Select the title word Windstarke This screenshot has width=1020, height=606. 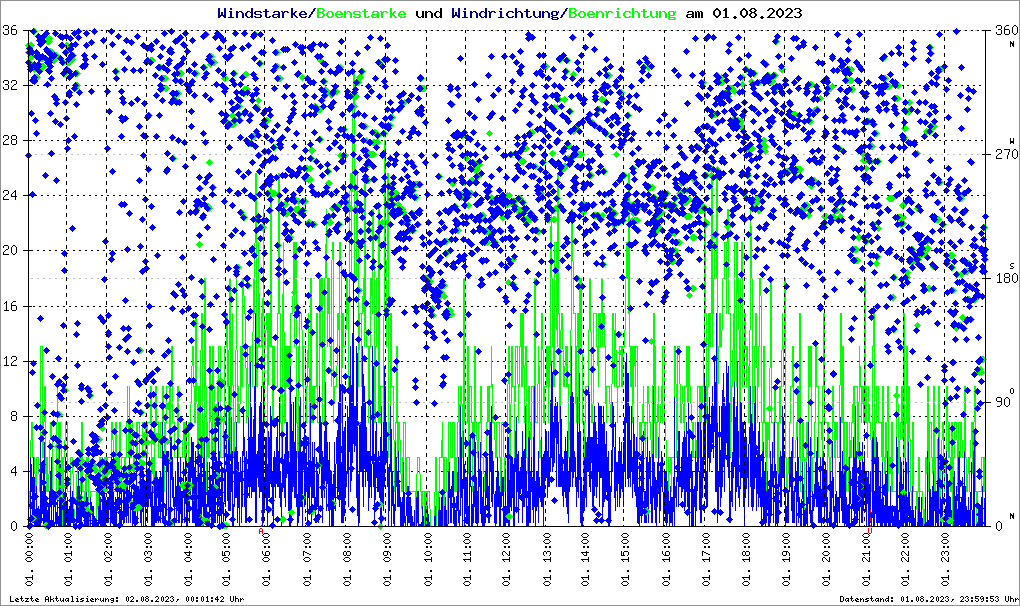tap(262, 13)
